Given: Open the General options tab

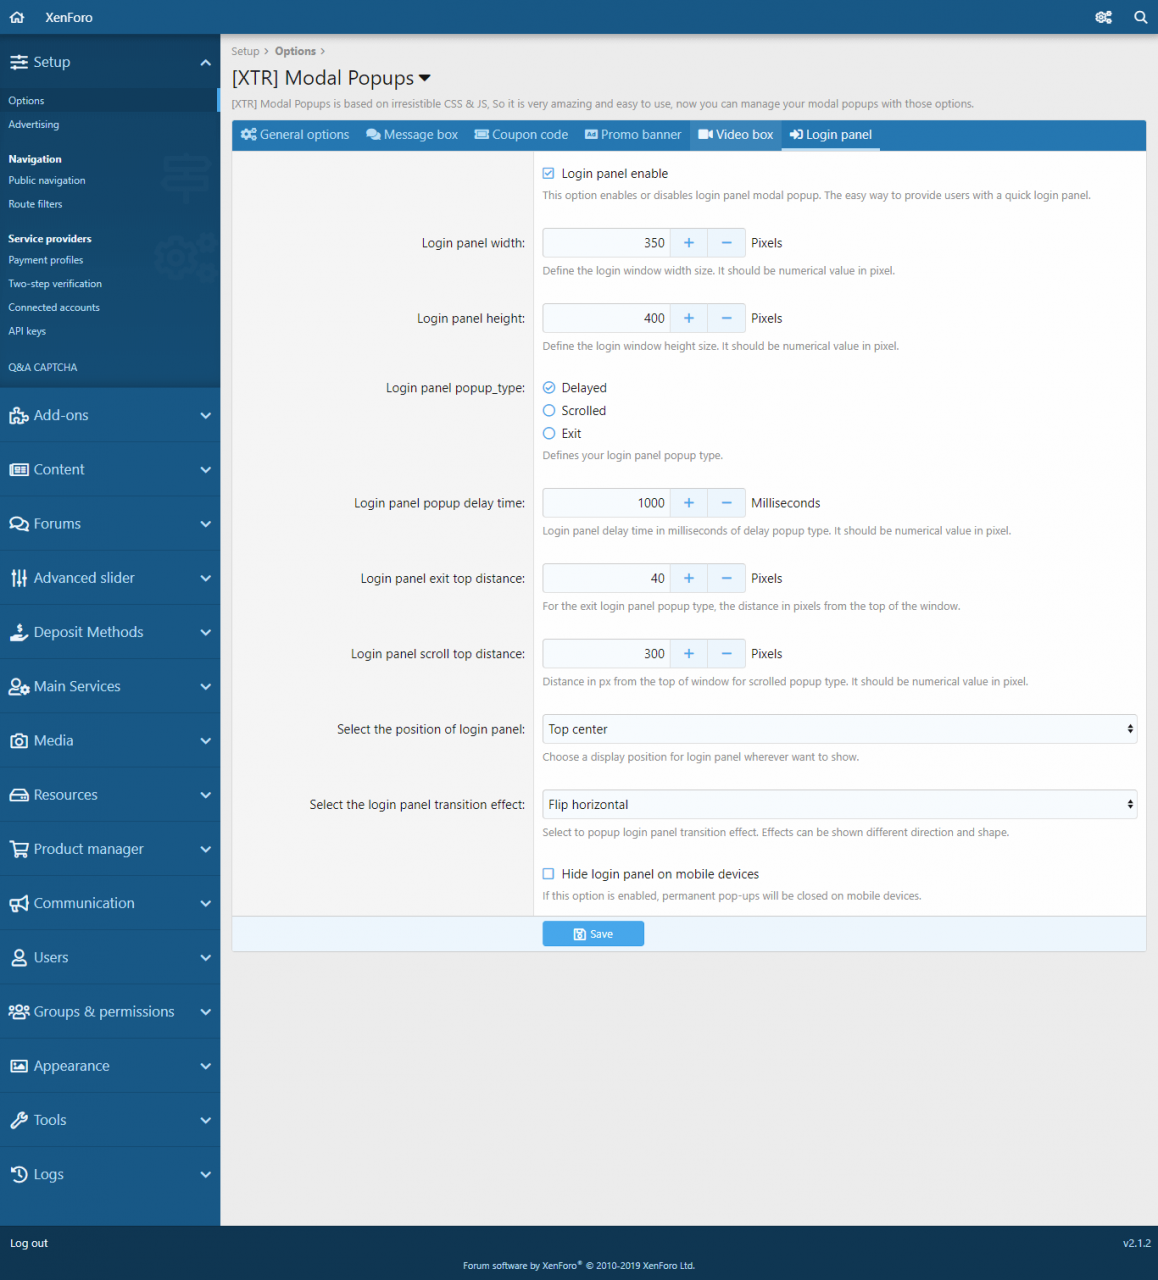Looking at the screenshot, I should point(295,135).
